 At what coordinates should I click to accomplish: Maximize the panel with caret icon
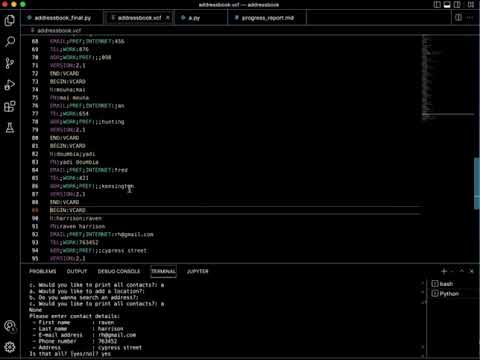[x=462, y=271]
